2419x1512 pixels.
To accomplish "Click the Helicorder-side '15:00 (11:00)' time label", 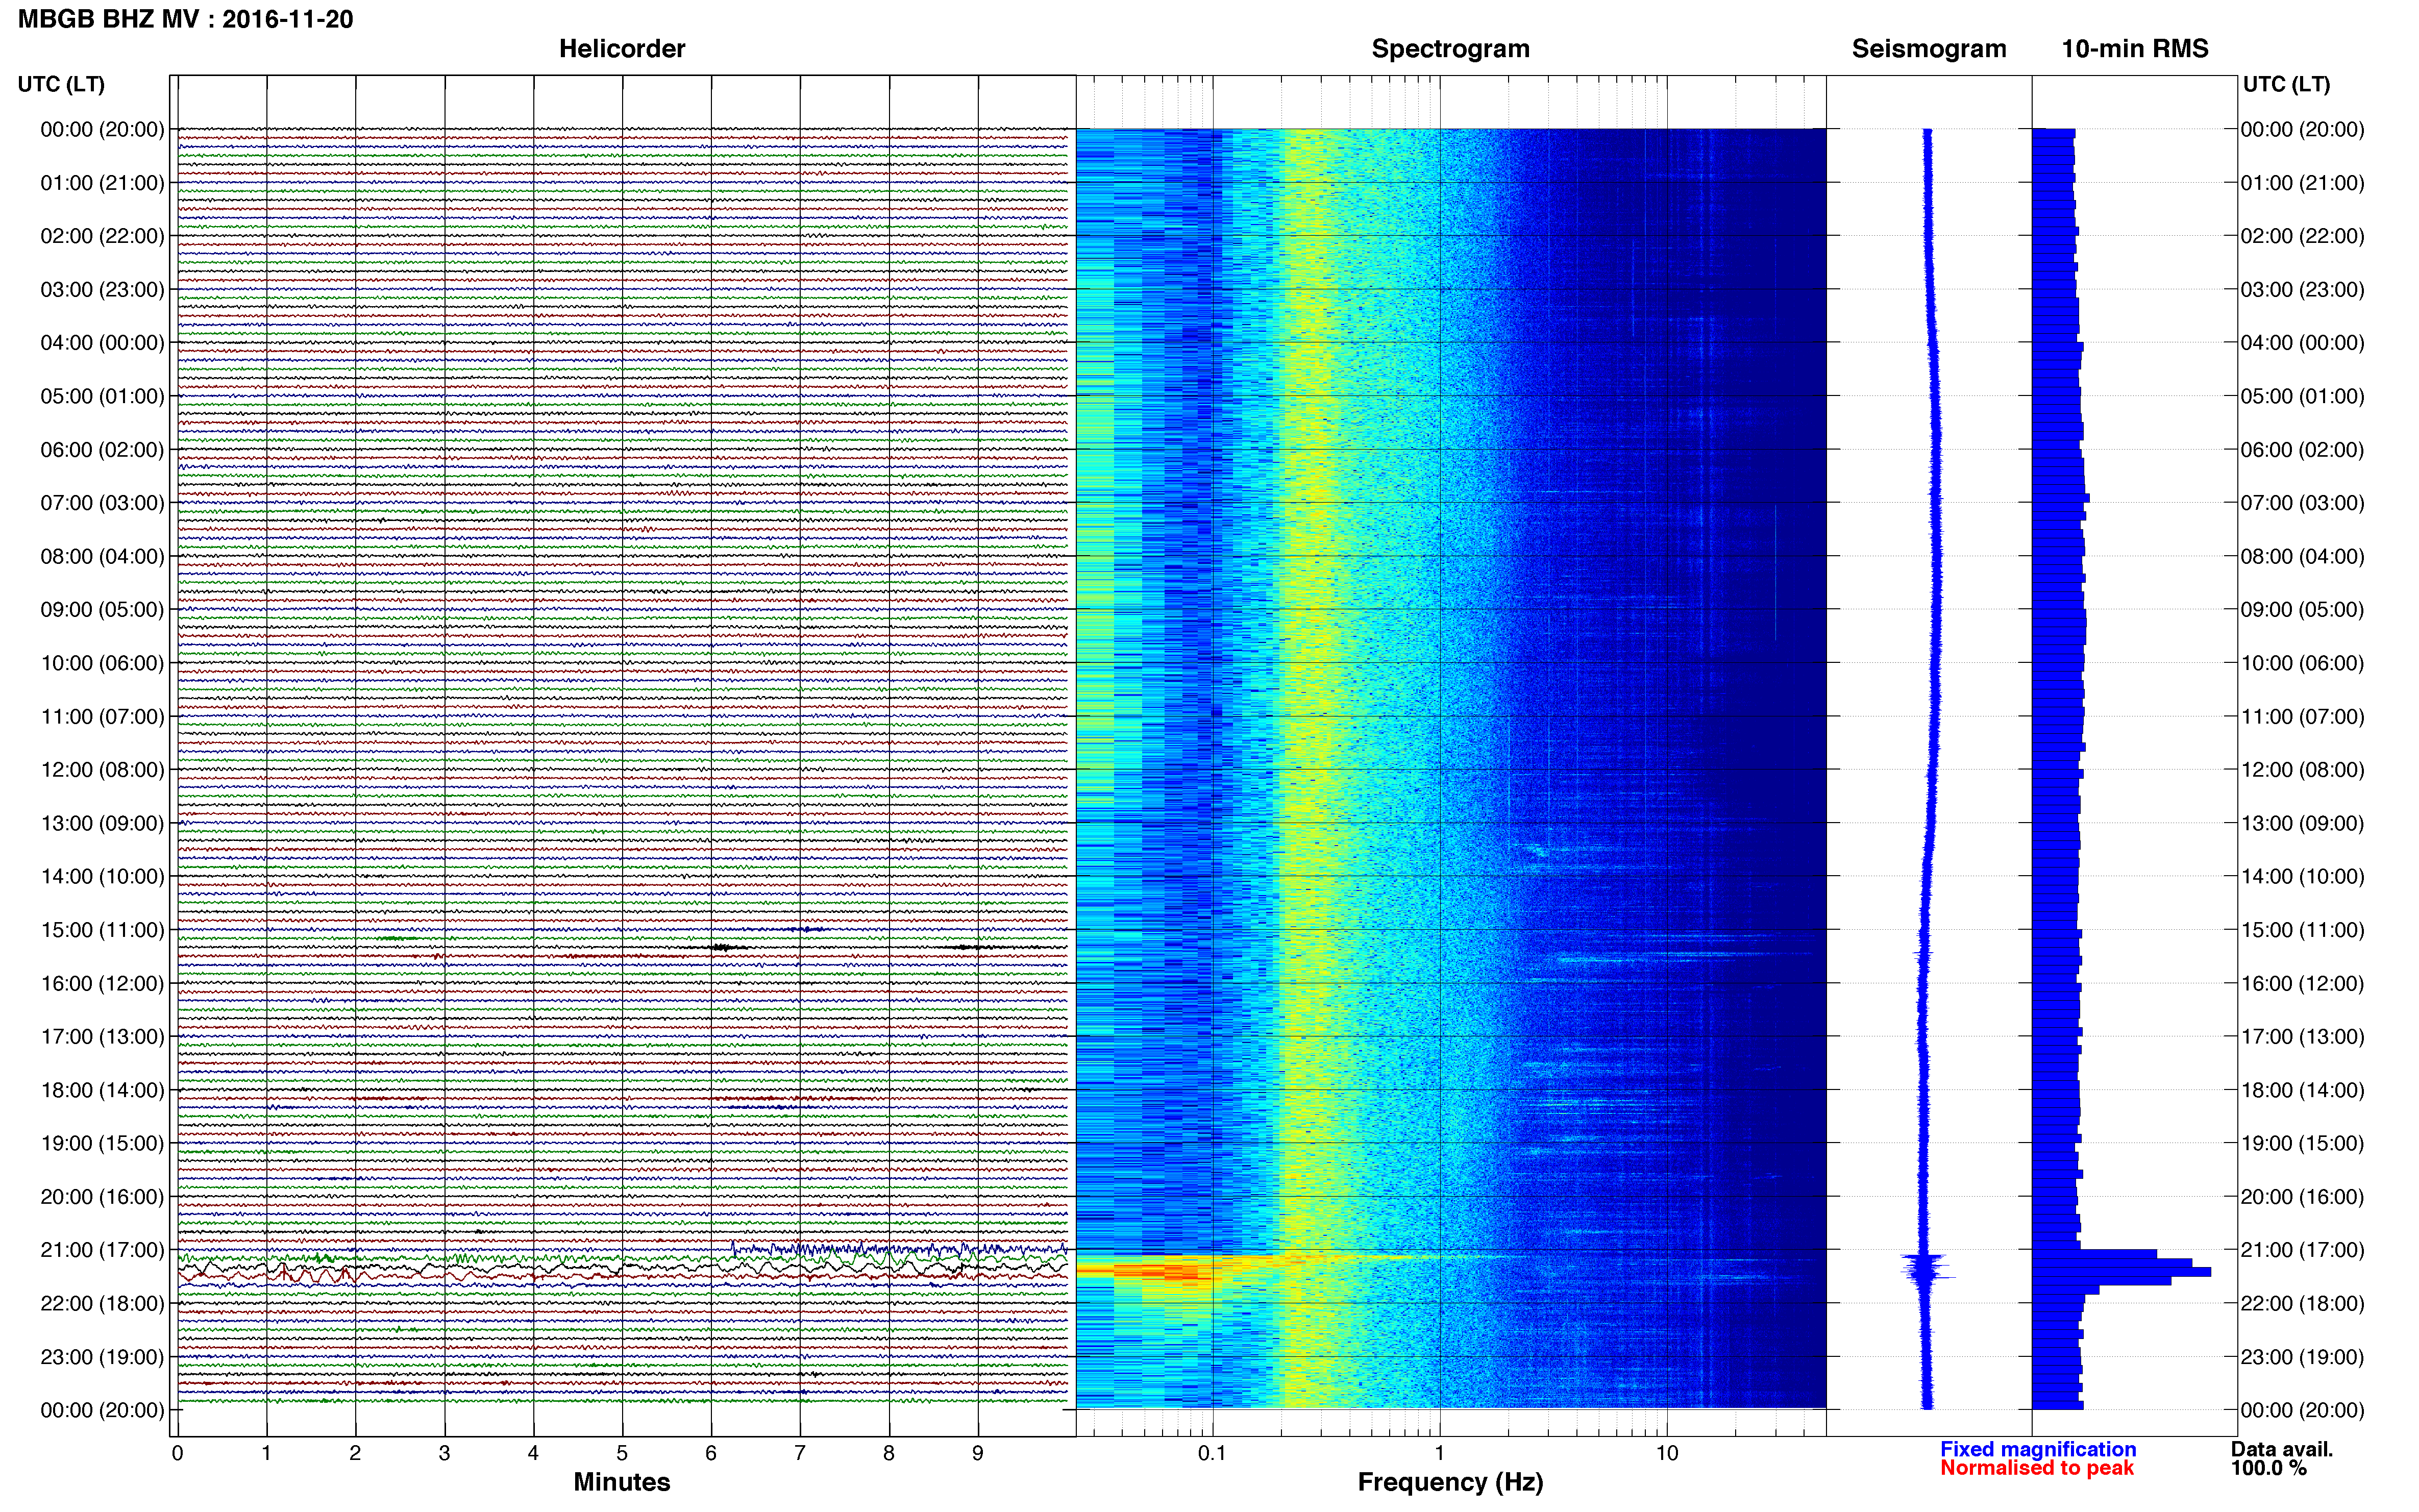I will (102, 930).
